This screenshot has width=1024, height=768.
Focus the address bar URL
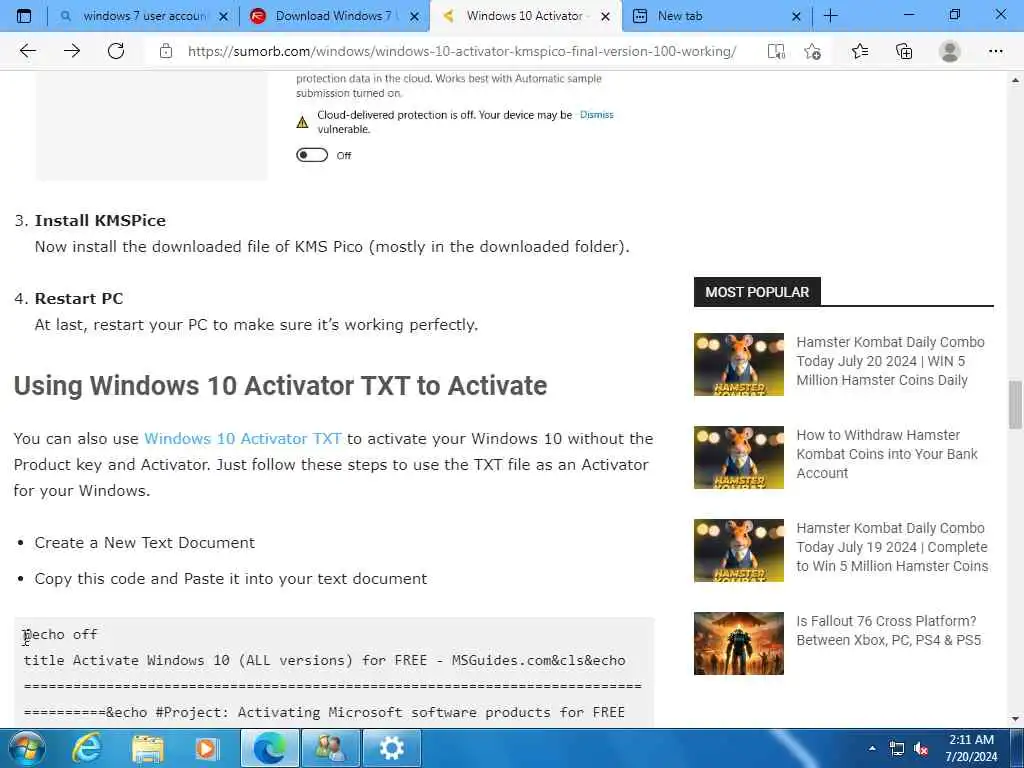pyautogui.click(x=462, y=51)
